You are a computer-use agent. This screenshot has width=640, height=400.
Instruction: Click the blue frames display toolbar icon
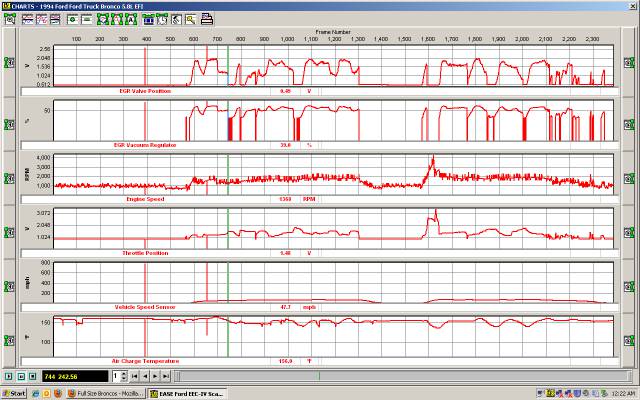tap(148, 19)
